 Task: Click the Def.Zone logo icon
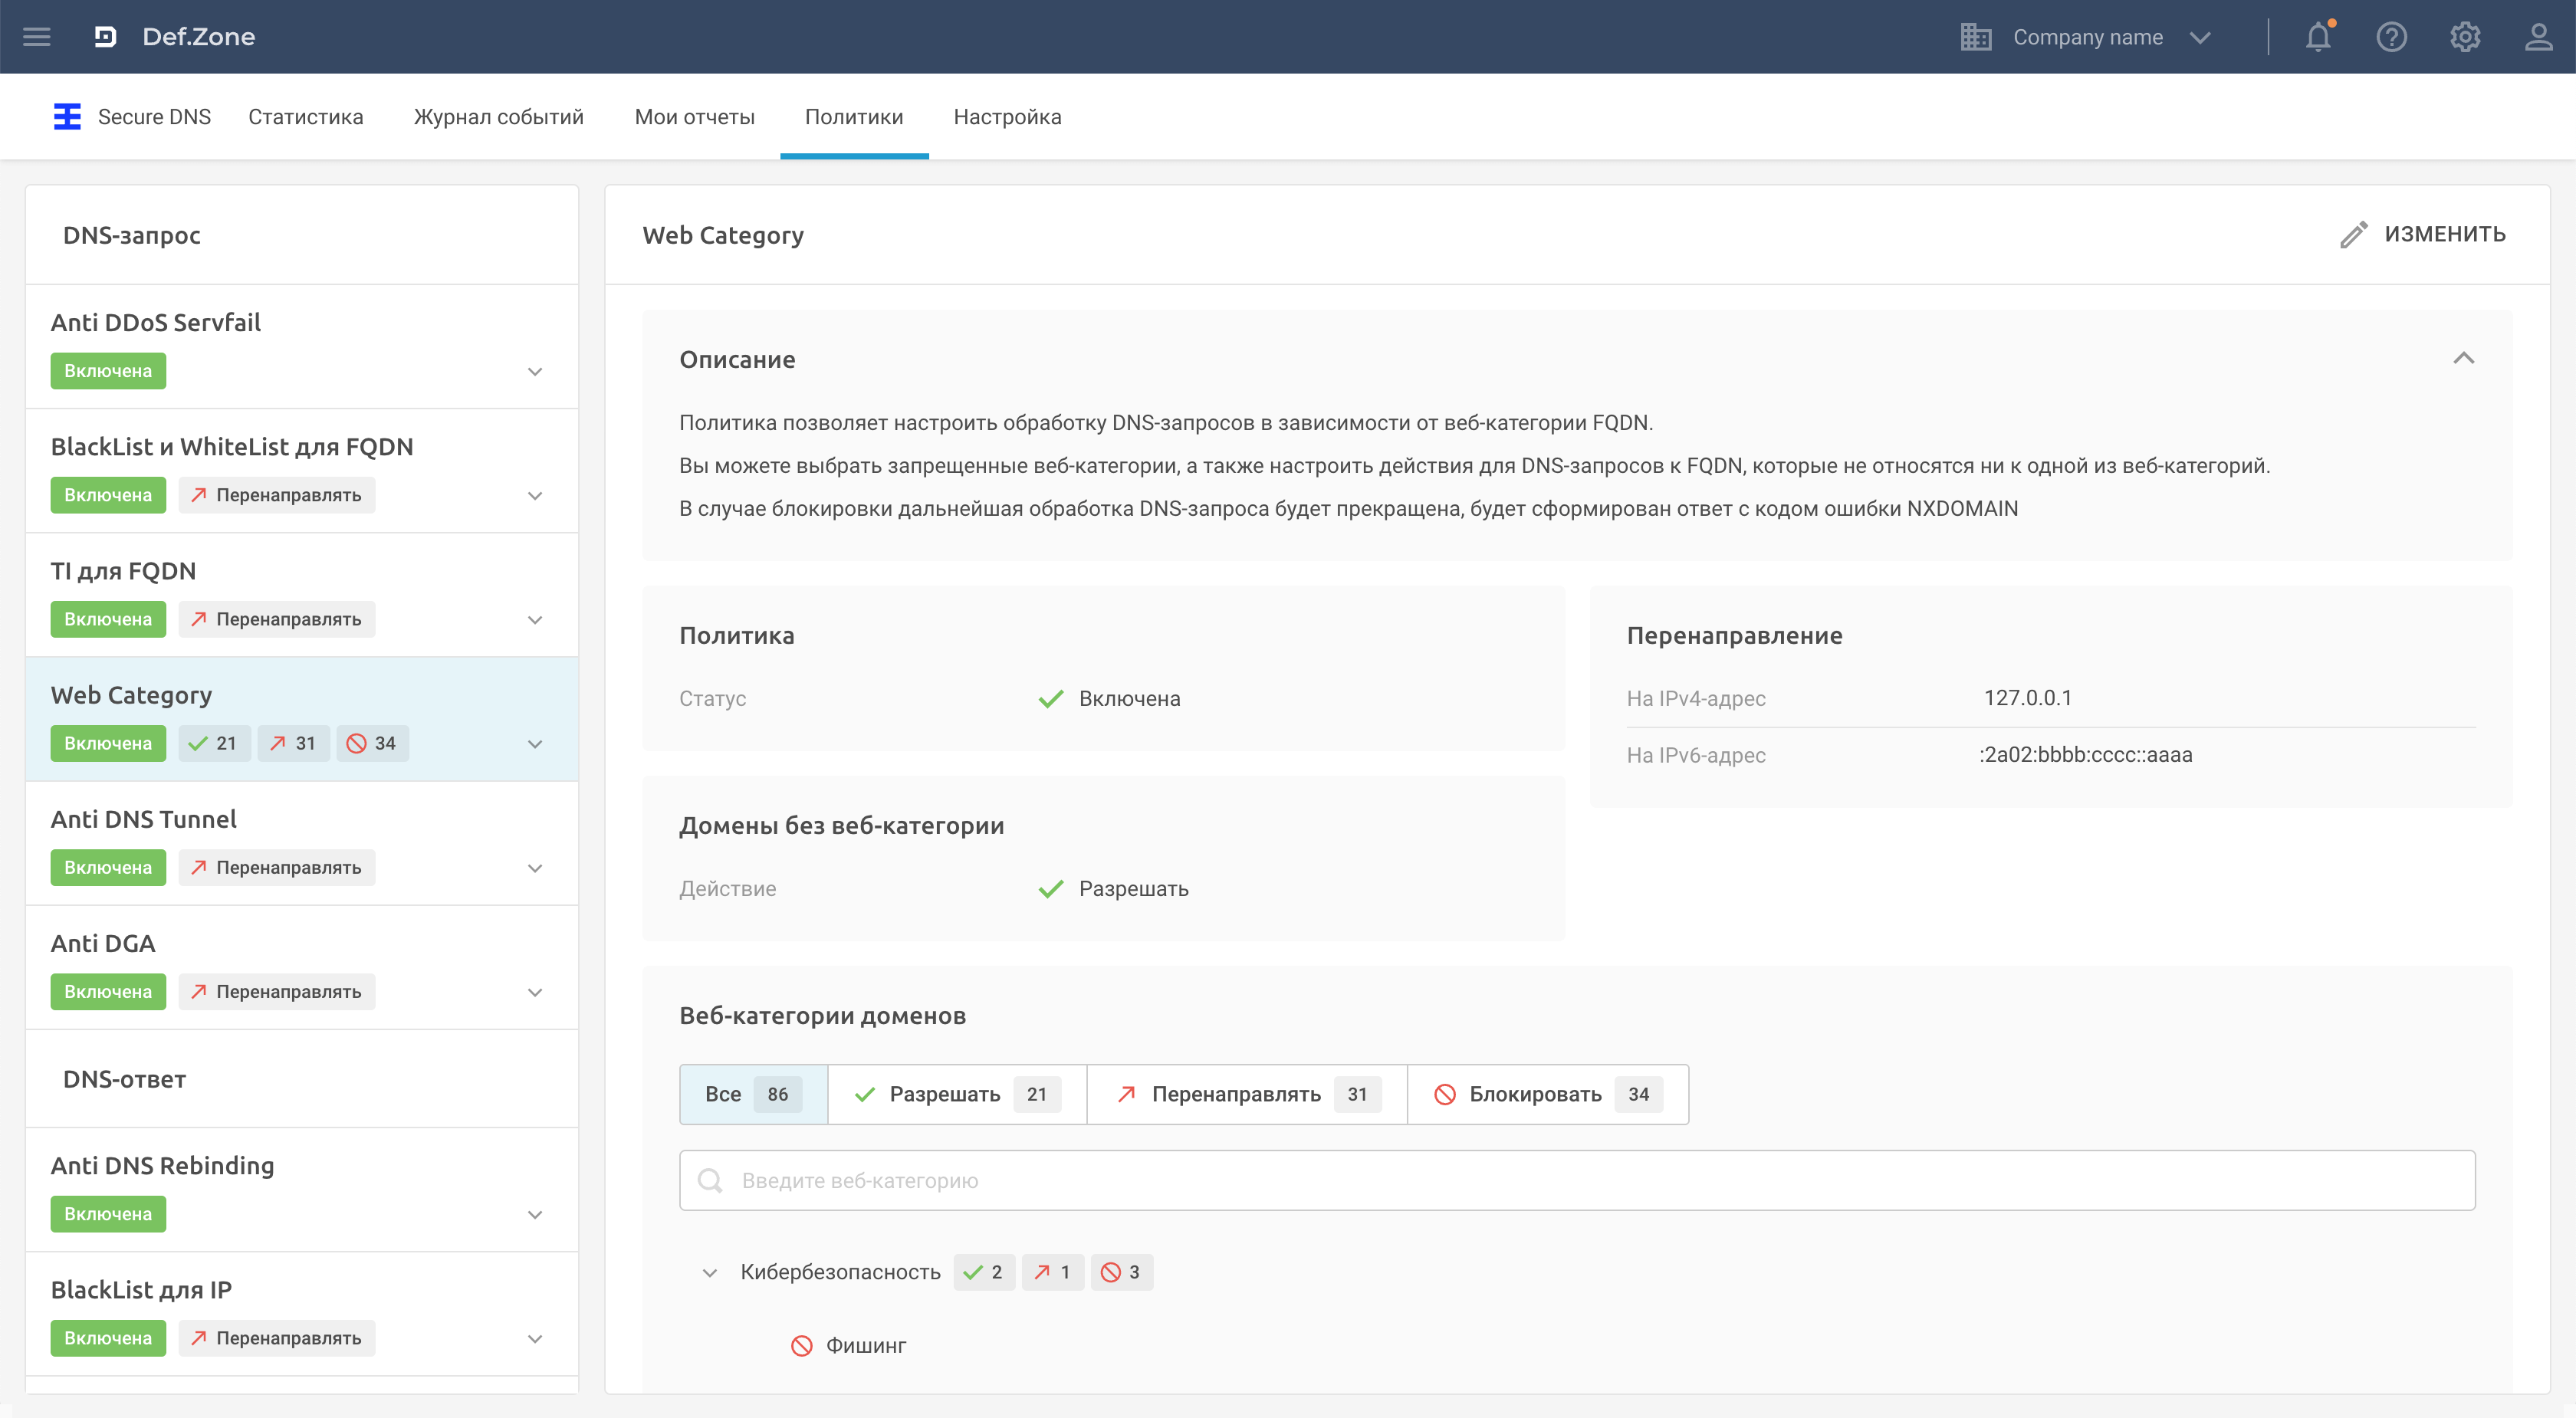(105, 37)
